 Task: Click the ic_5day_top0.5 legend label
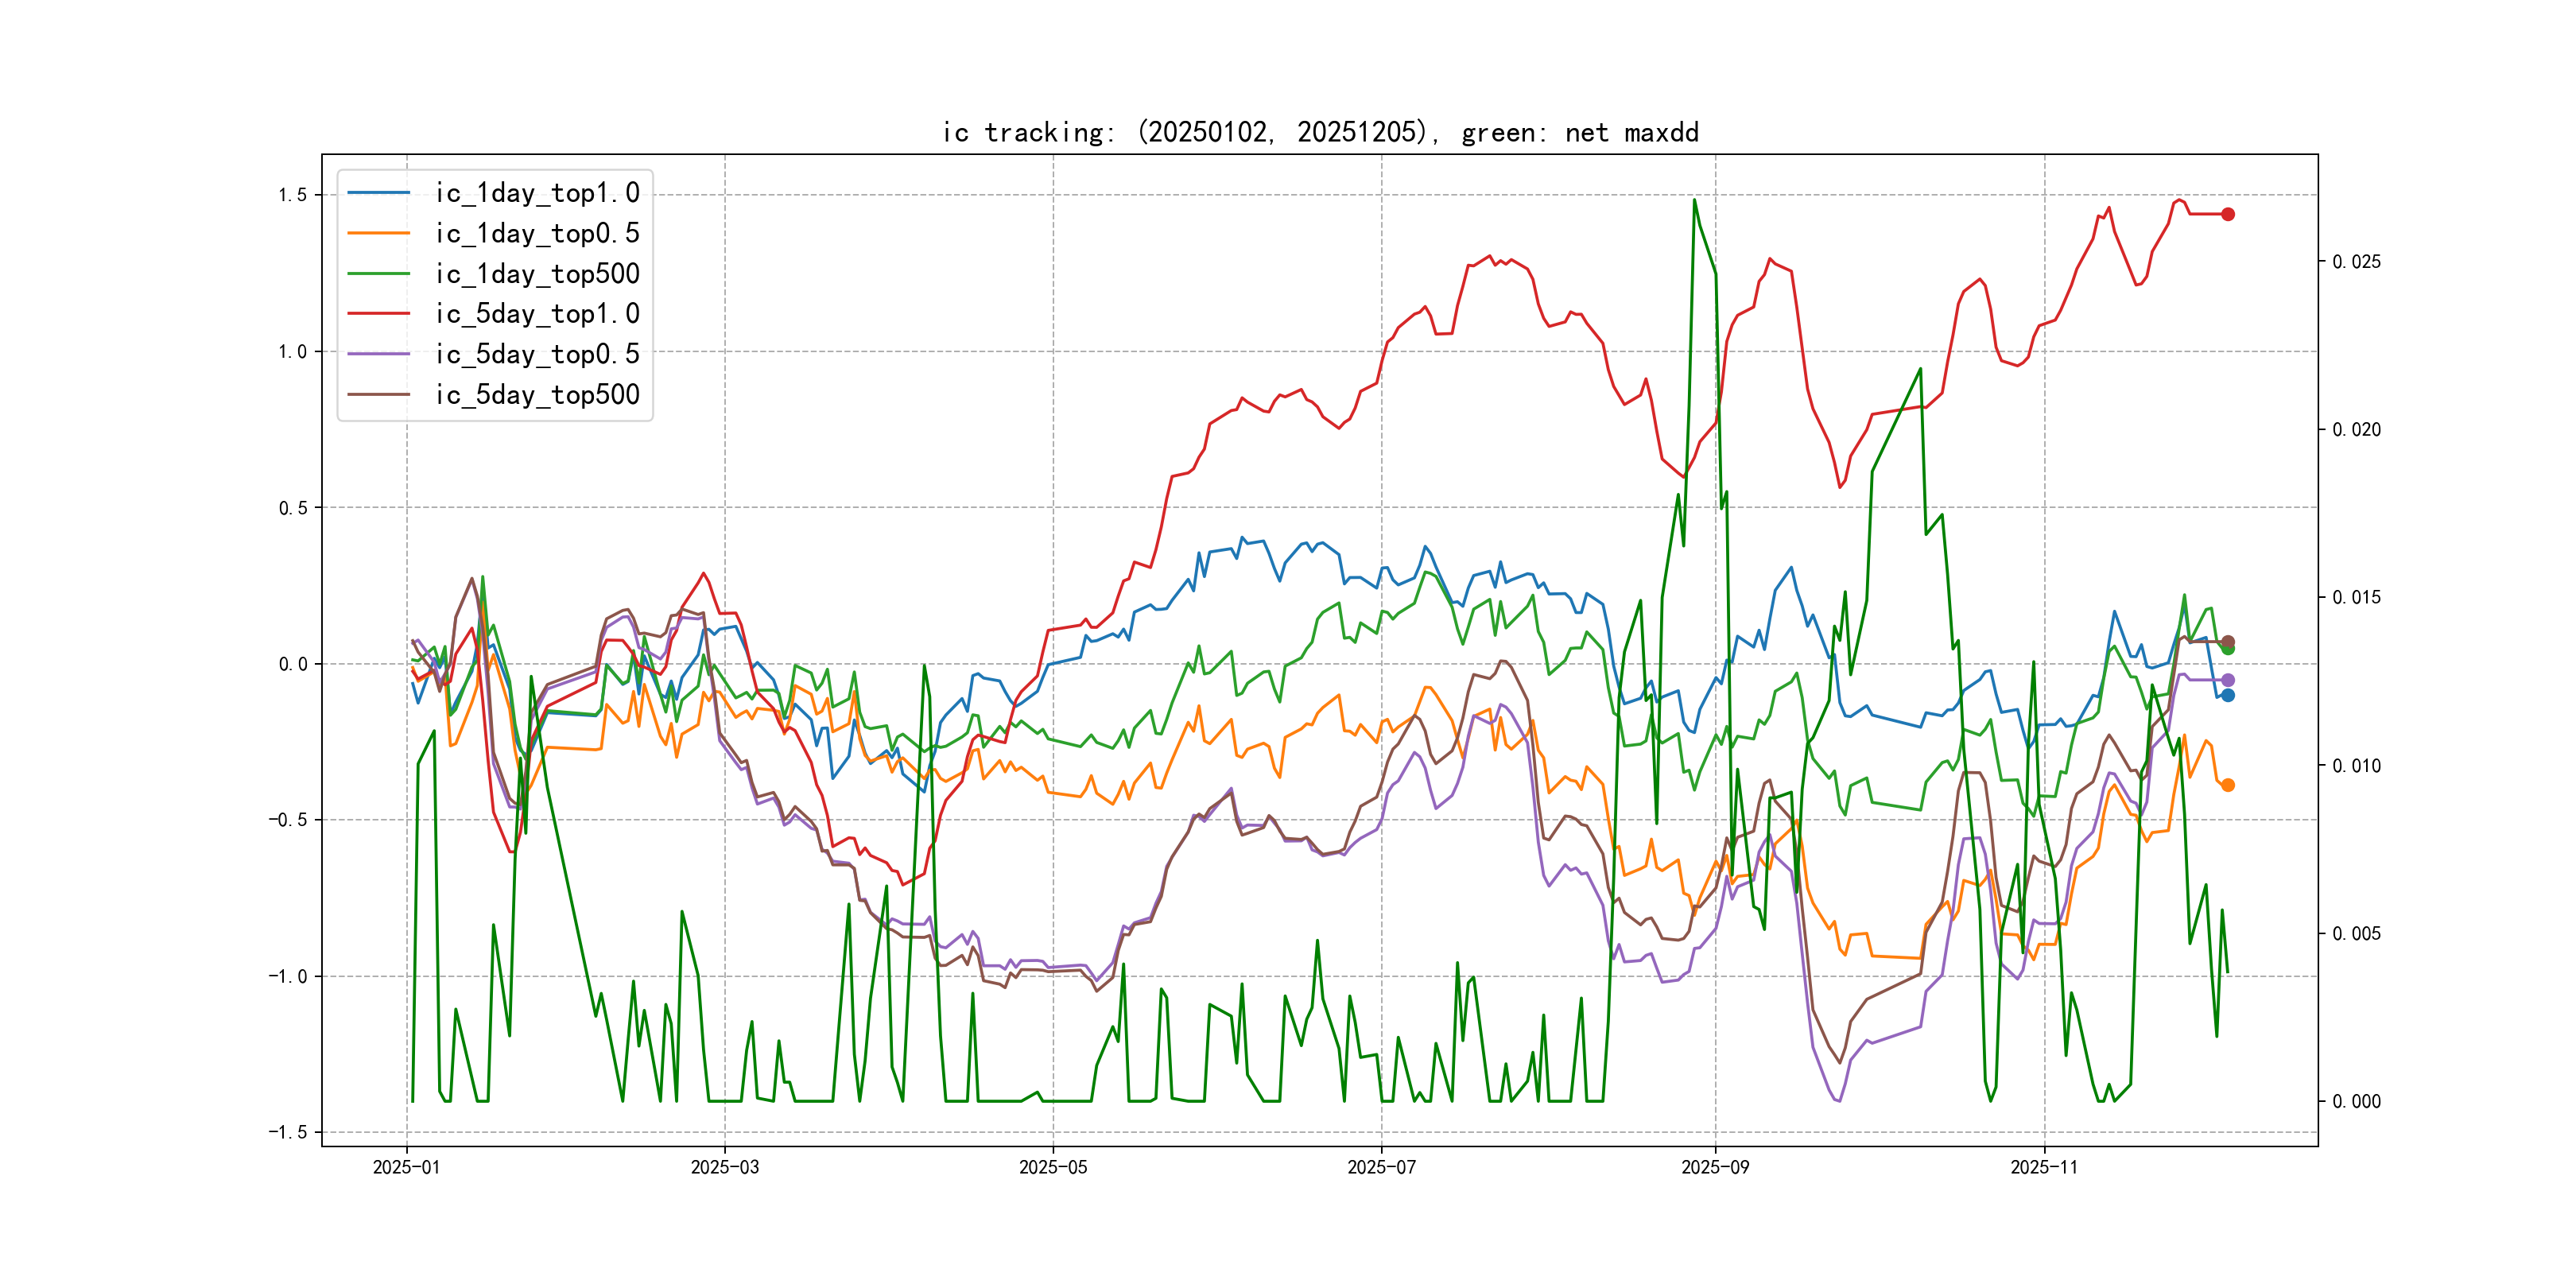537,354
